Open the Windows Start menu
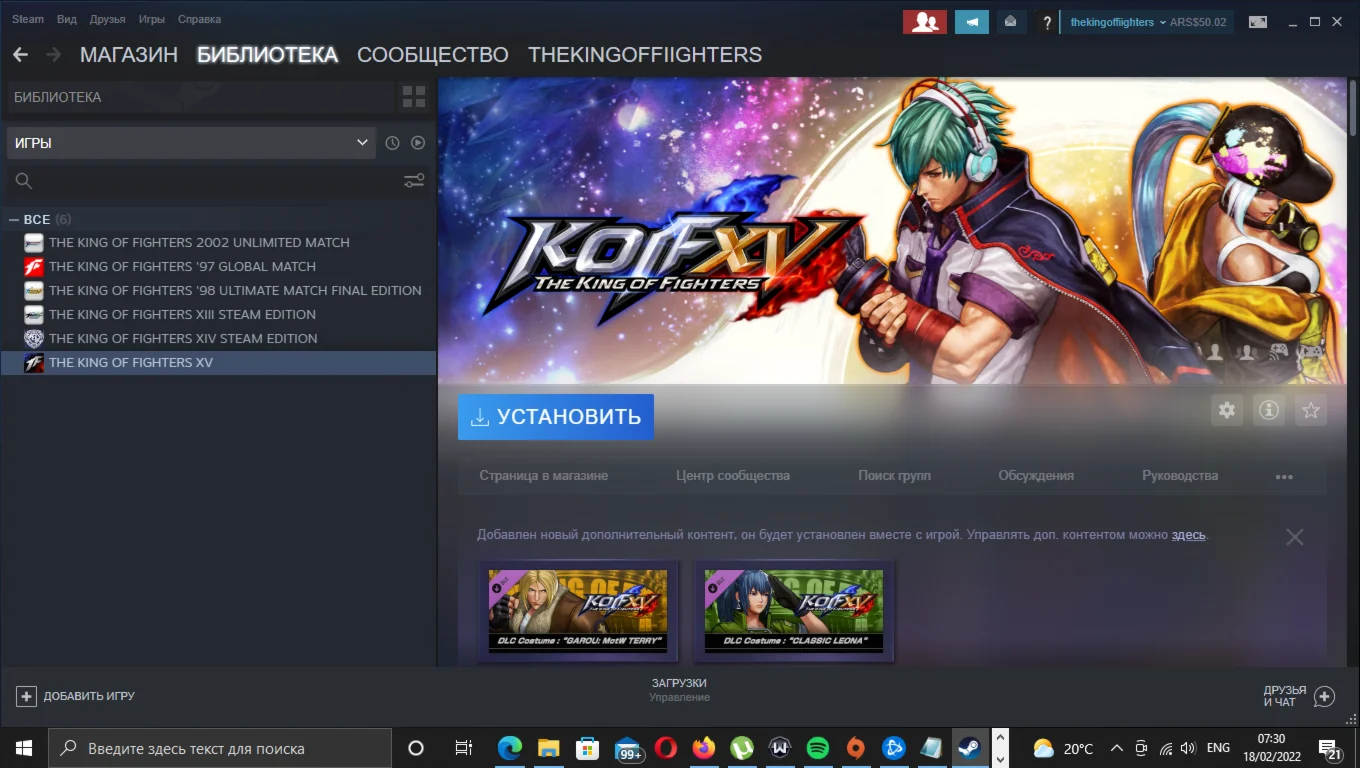The width and height of the screenshot is (1360, 768). (x=23, y=748)
